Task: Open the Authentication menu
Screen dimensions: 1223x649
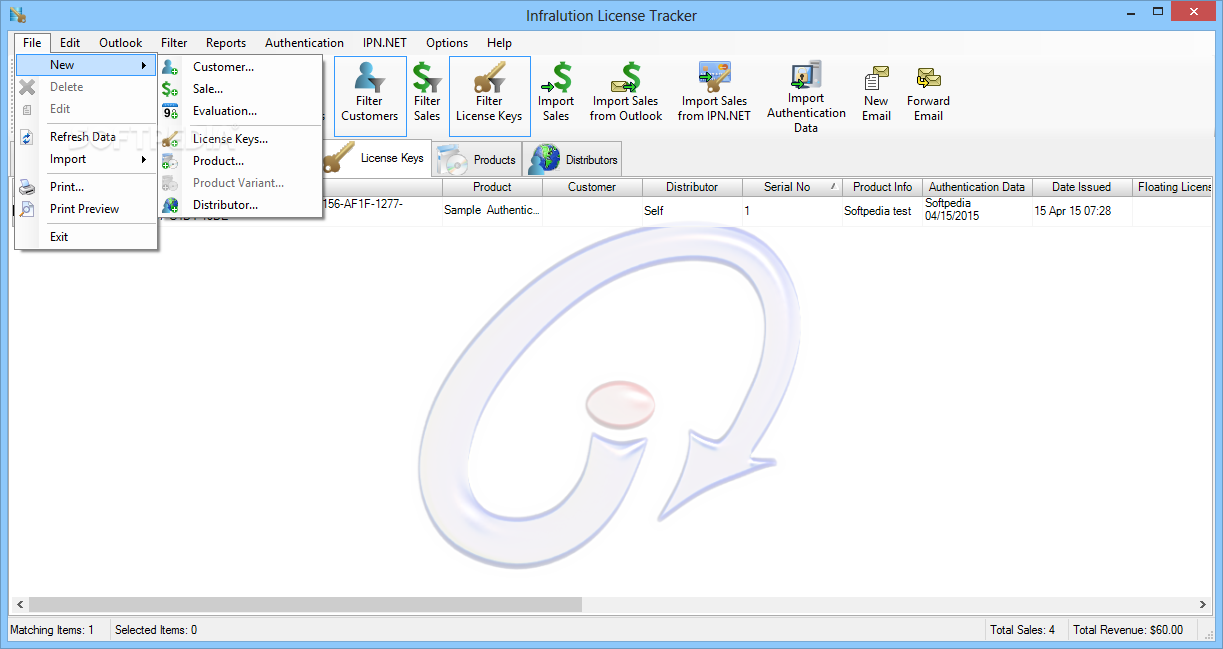Action: coord(304,43)
